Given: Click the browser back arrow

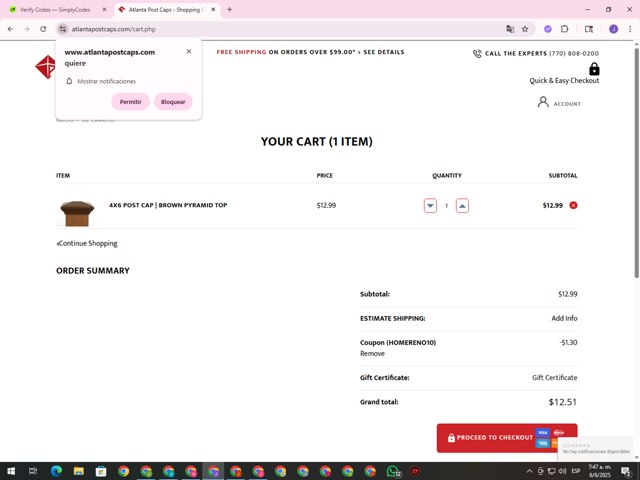Looking at the screenshot, I should [x=10, y=29].
